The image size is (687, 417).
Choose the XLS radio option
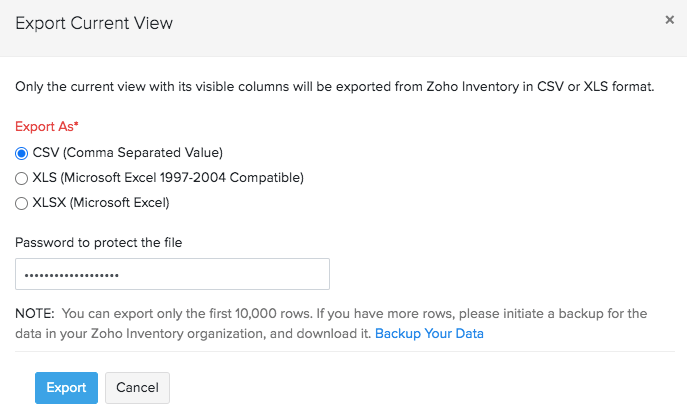(22, 178)
